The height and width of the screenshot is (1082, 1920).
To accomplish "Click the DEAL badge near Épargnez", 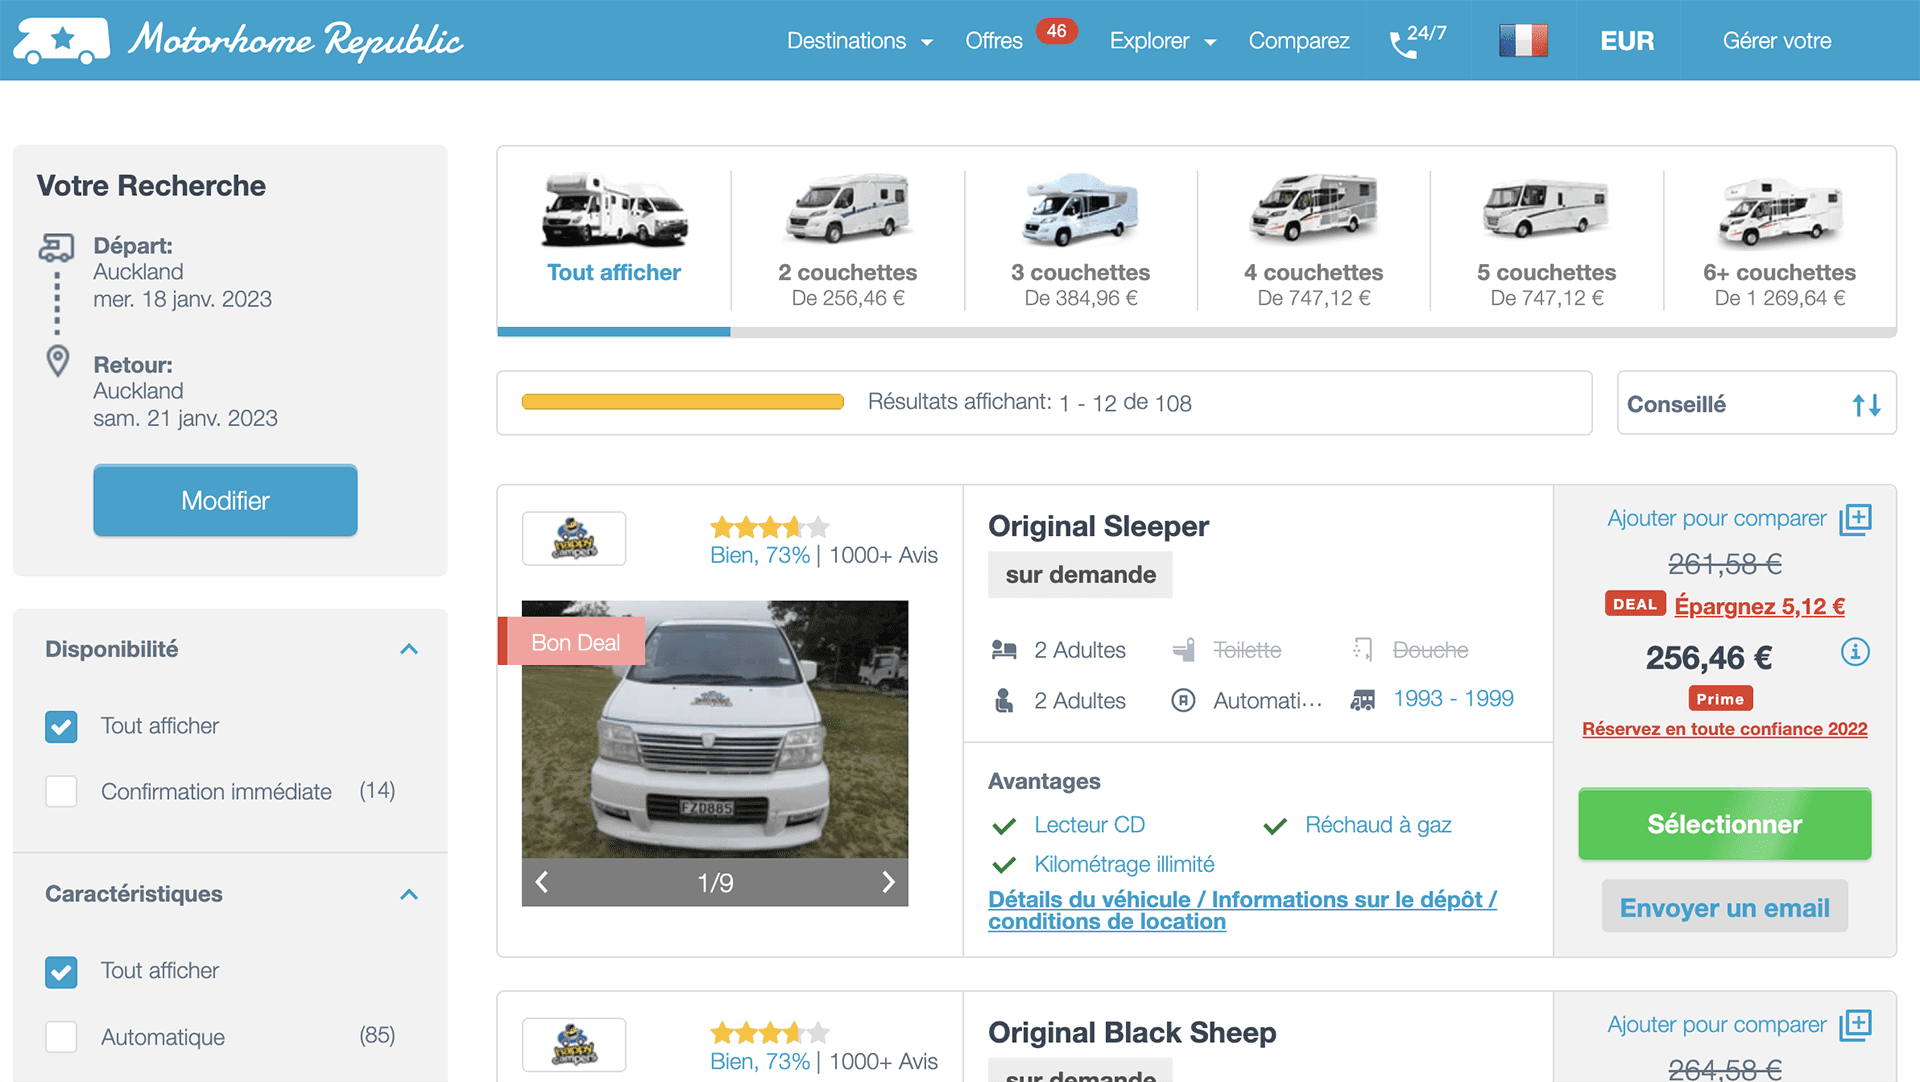I will [x=1635, y=604].
